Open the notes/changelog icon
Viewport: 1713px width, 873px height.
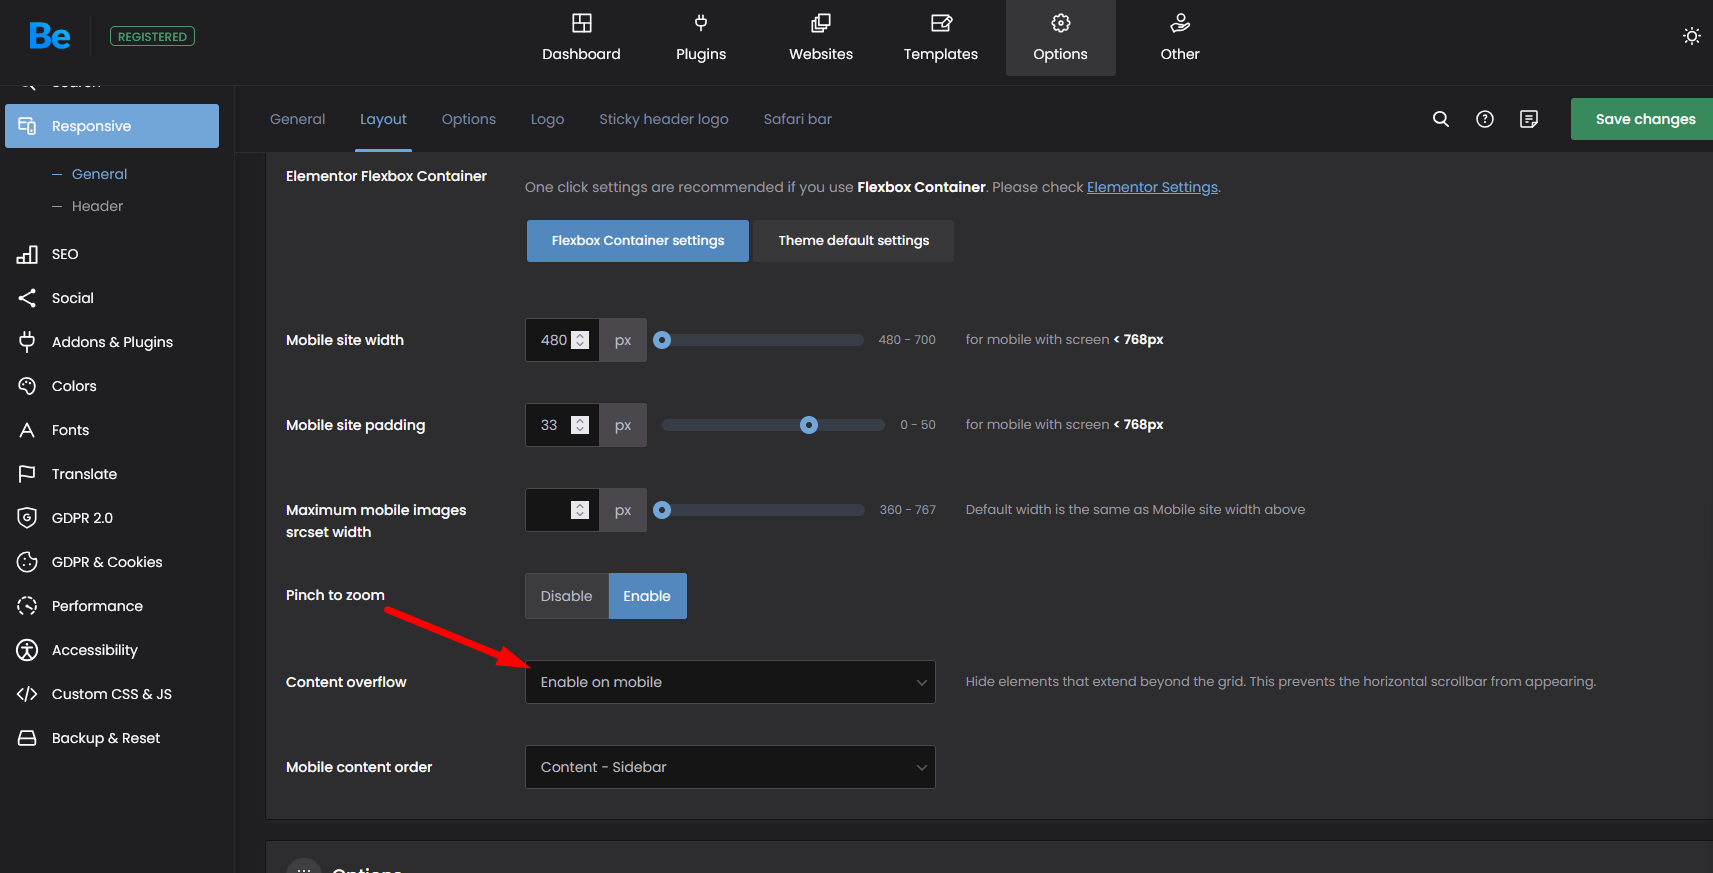1529,119
